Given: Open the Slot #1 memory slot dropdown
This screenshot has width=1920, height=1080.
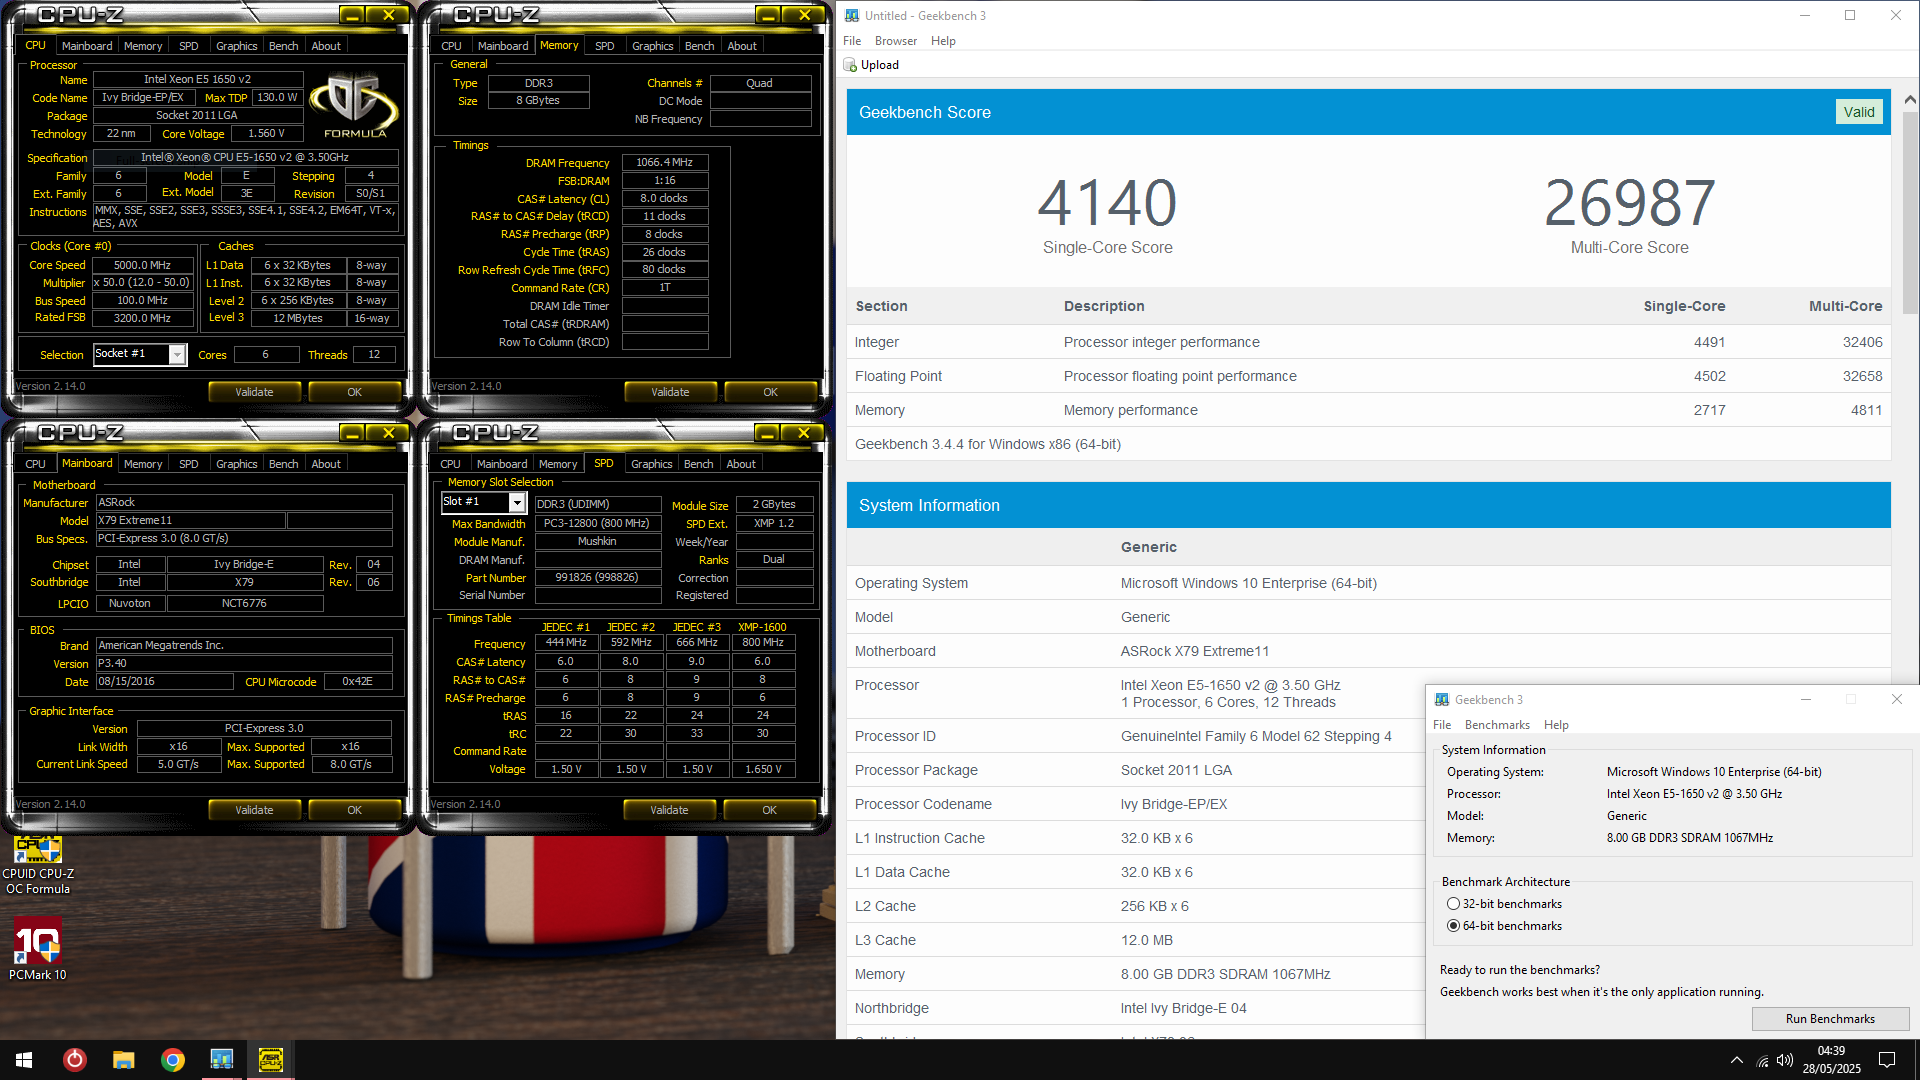Looking at the screenshot, I should point(517,503).
